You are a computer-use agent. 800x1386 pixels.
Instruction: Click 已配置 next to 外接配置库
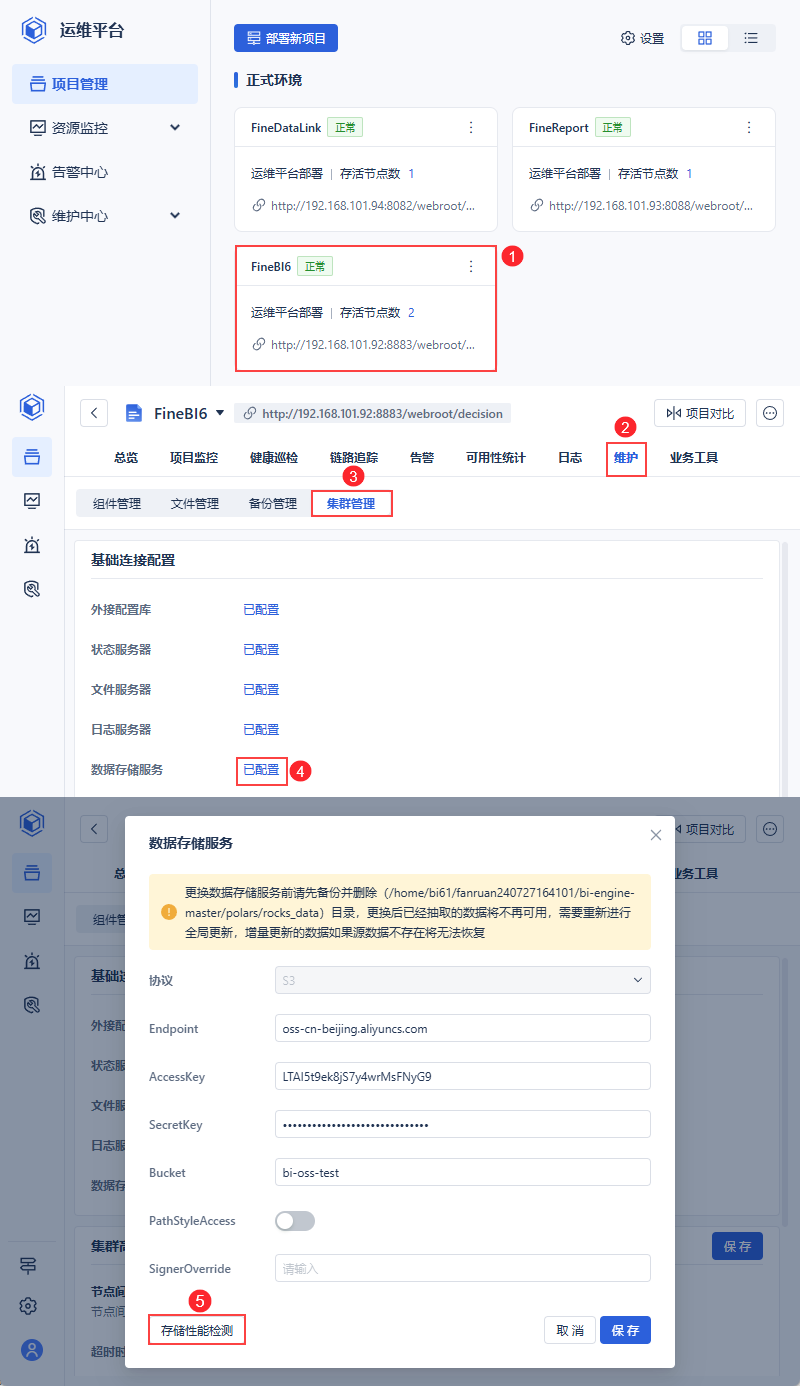tap(261, 610)
